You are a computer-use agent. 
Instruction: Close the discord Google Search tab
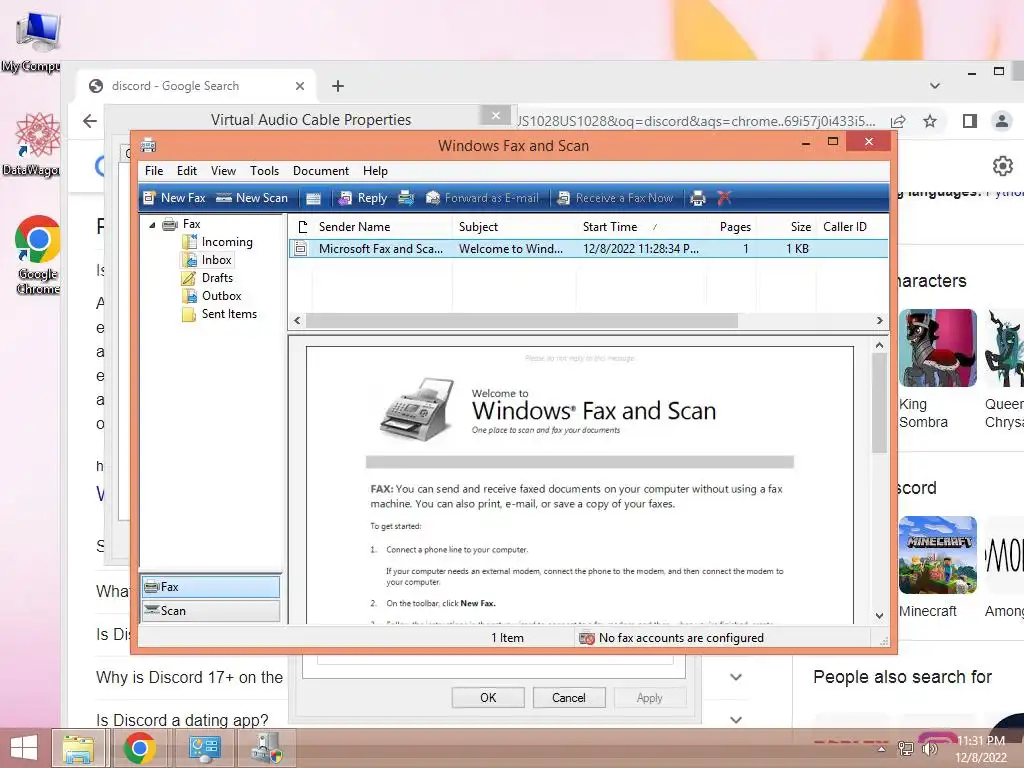300,86
